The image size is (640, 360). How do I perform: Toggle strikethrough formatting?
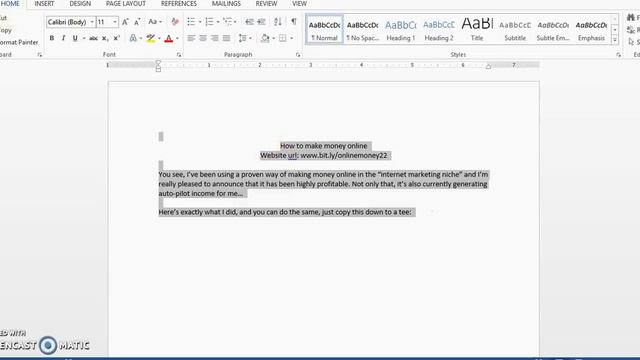[93, 38]
